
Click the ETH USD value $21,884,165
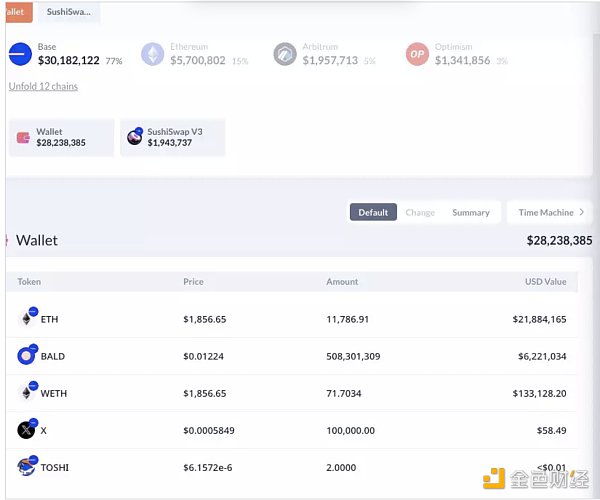[x=540, y=319]
